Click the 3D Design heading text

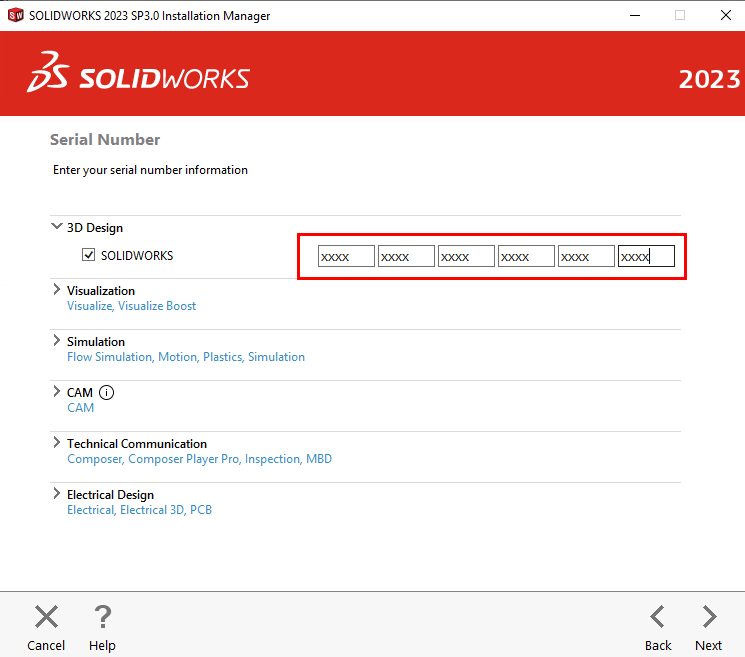(95, 228)
